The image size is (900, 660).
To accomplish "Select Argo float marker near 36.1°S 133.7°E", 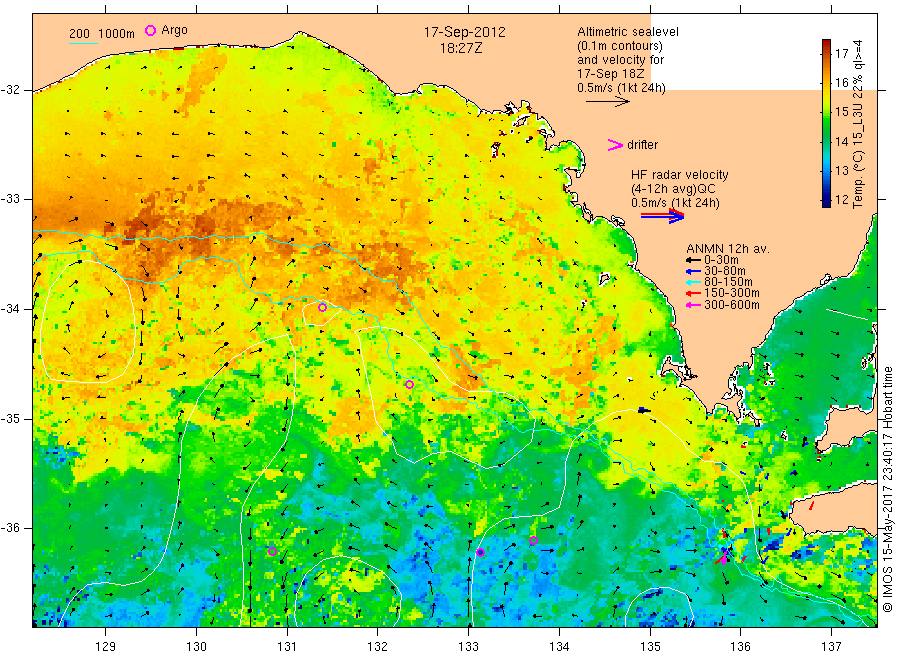I will pos(533,541).
